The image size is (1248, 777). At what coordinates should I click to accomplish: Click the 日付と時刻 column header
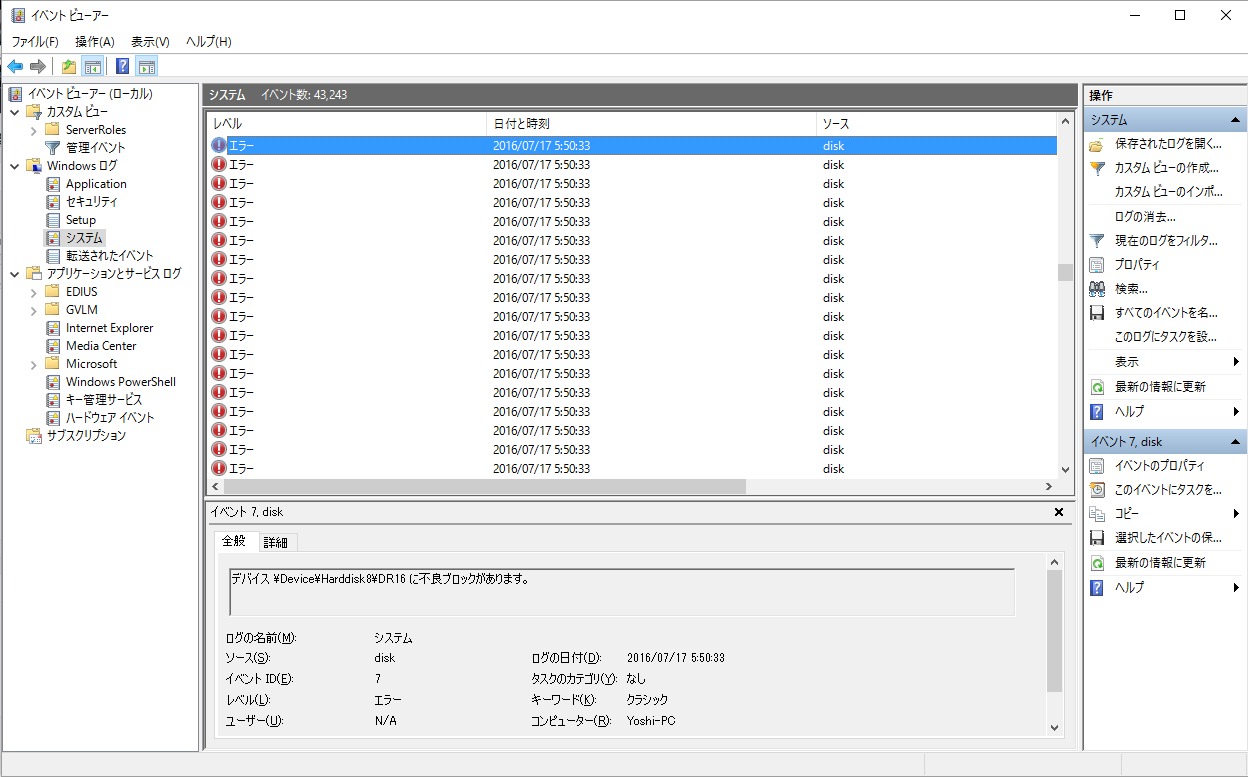coord(521,124)
